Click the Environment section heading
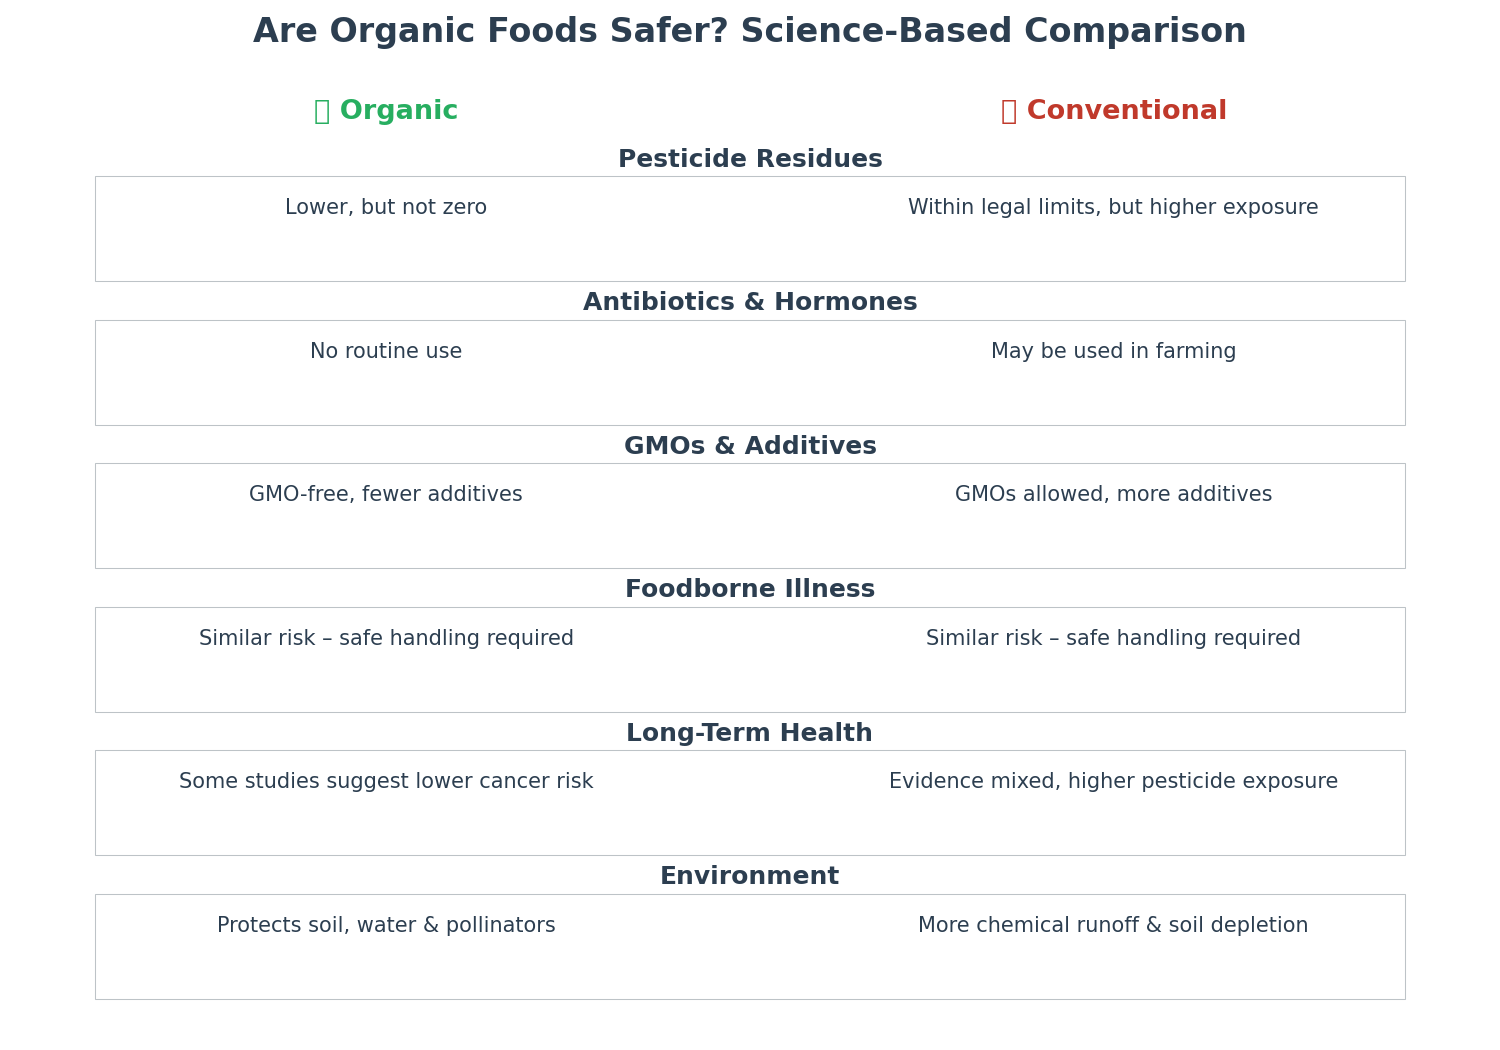Screen dimensions: 1500x1050 [x=749, y=877]
